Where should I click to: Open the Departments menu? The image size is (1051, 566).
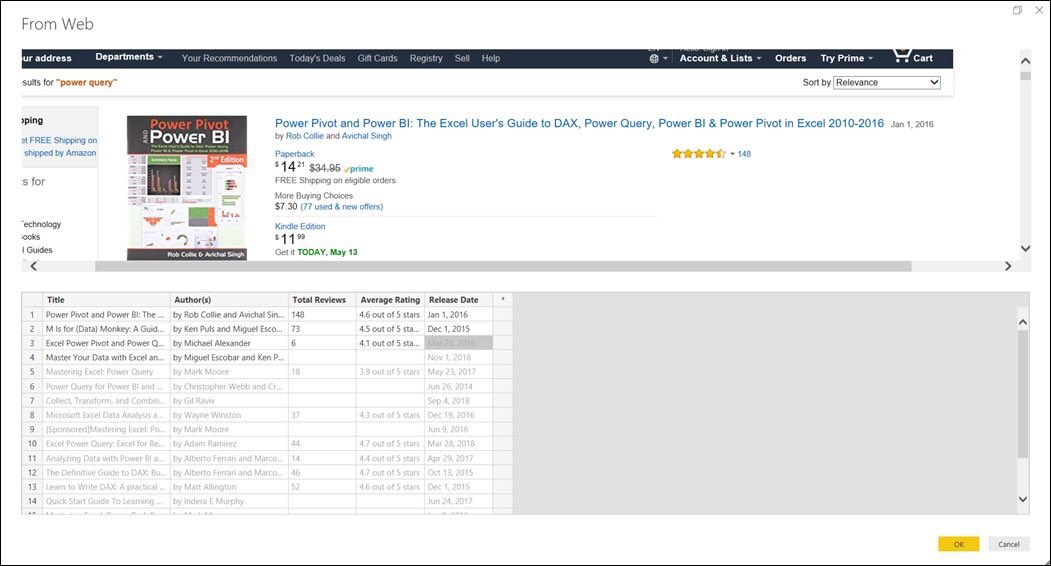point(129,57)
